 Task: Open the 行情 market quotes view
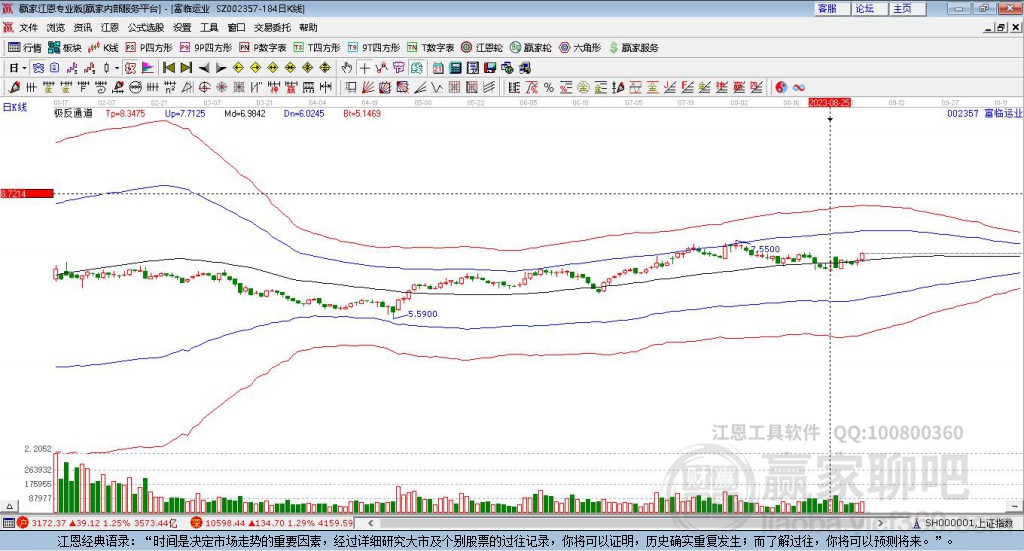click(24, 48)
